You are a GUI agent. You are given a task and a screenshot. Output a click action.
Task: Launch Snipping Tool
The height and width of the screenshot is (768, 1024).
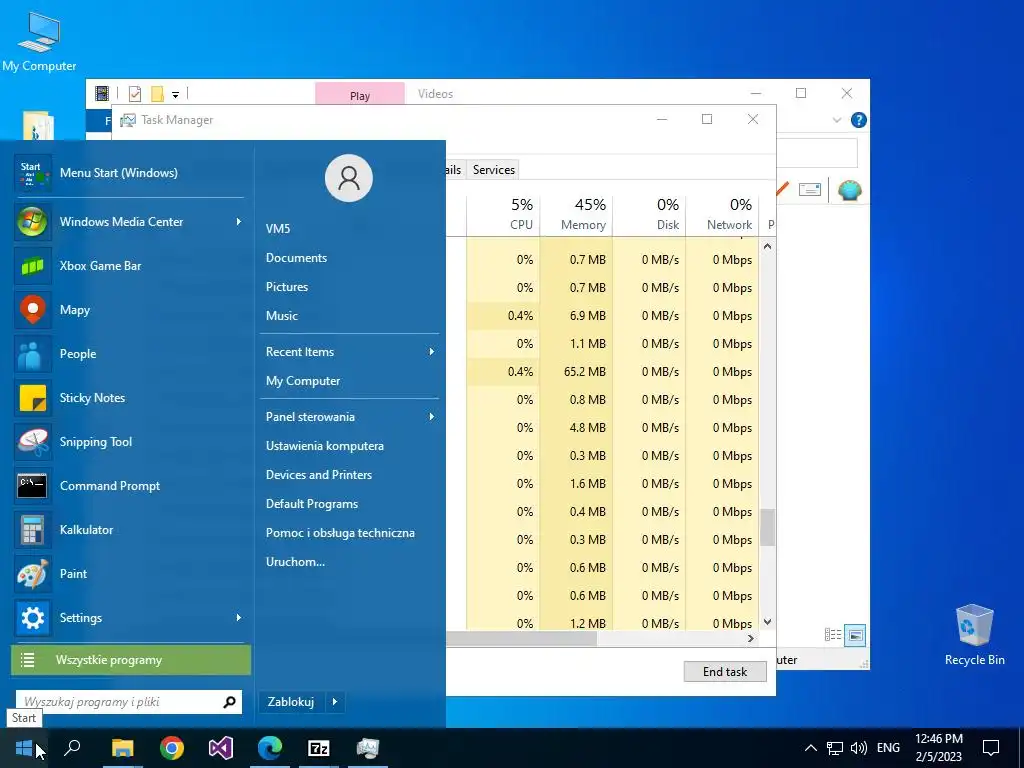[x=129, y=441]
